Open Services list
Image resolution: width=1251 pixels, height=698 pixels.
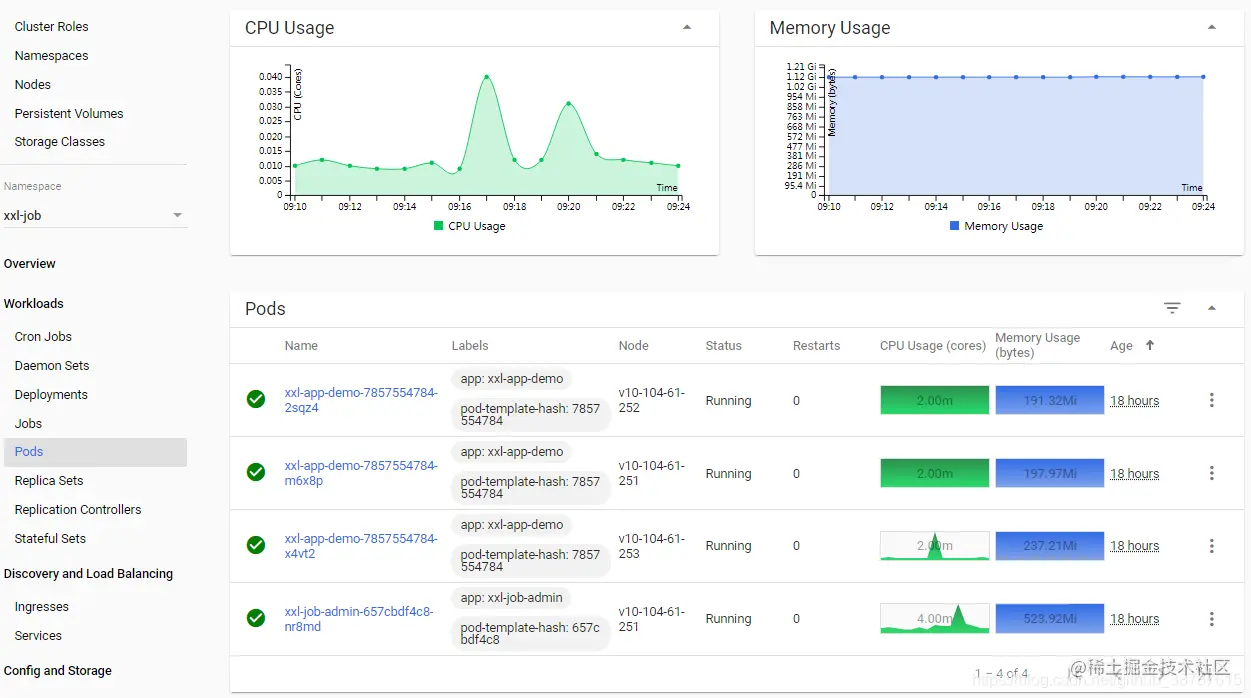(x=38, y=636)
